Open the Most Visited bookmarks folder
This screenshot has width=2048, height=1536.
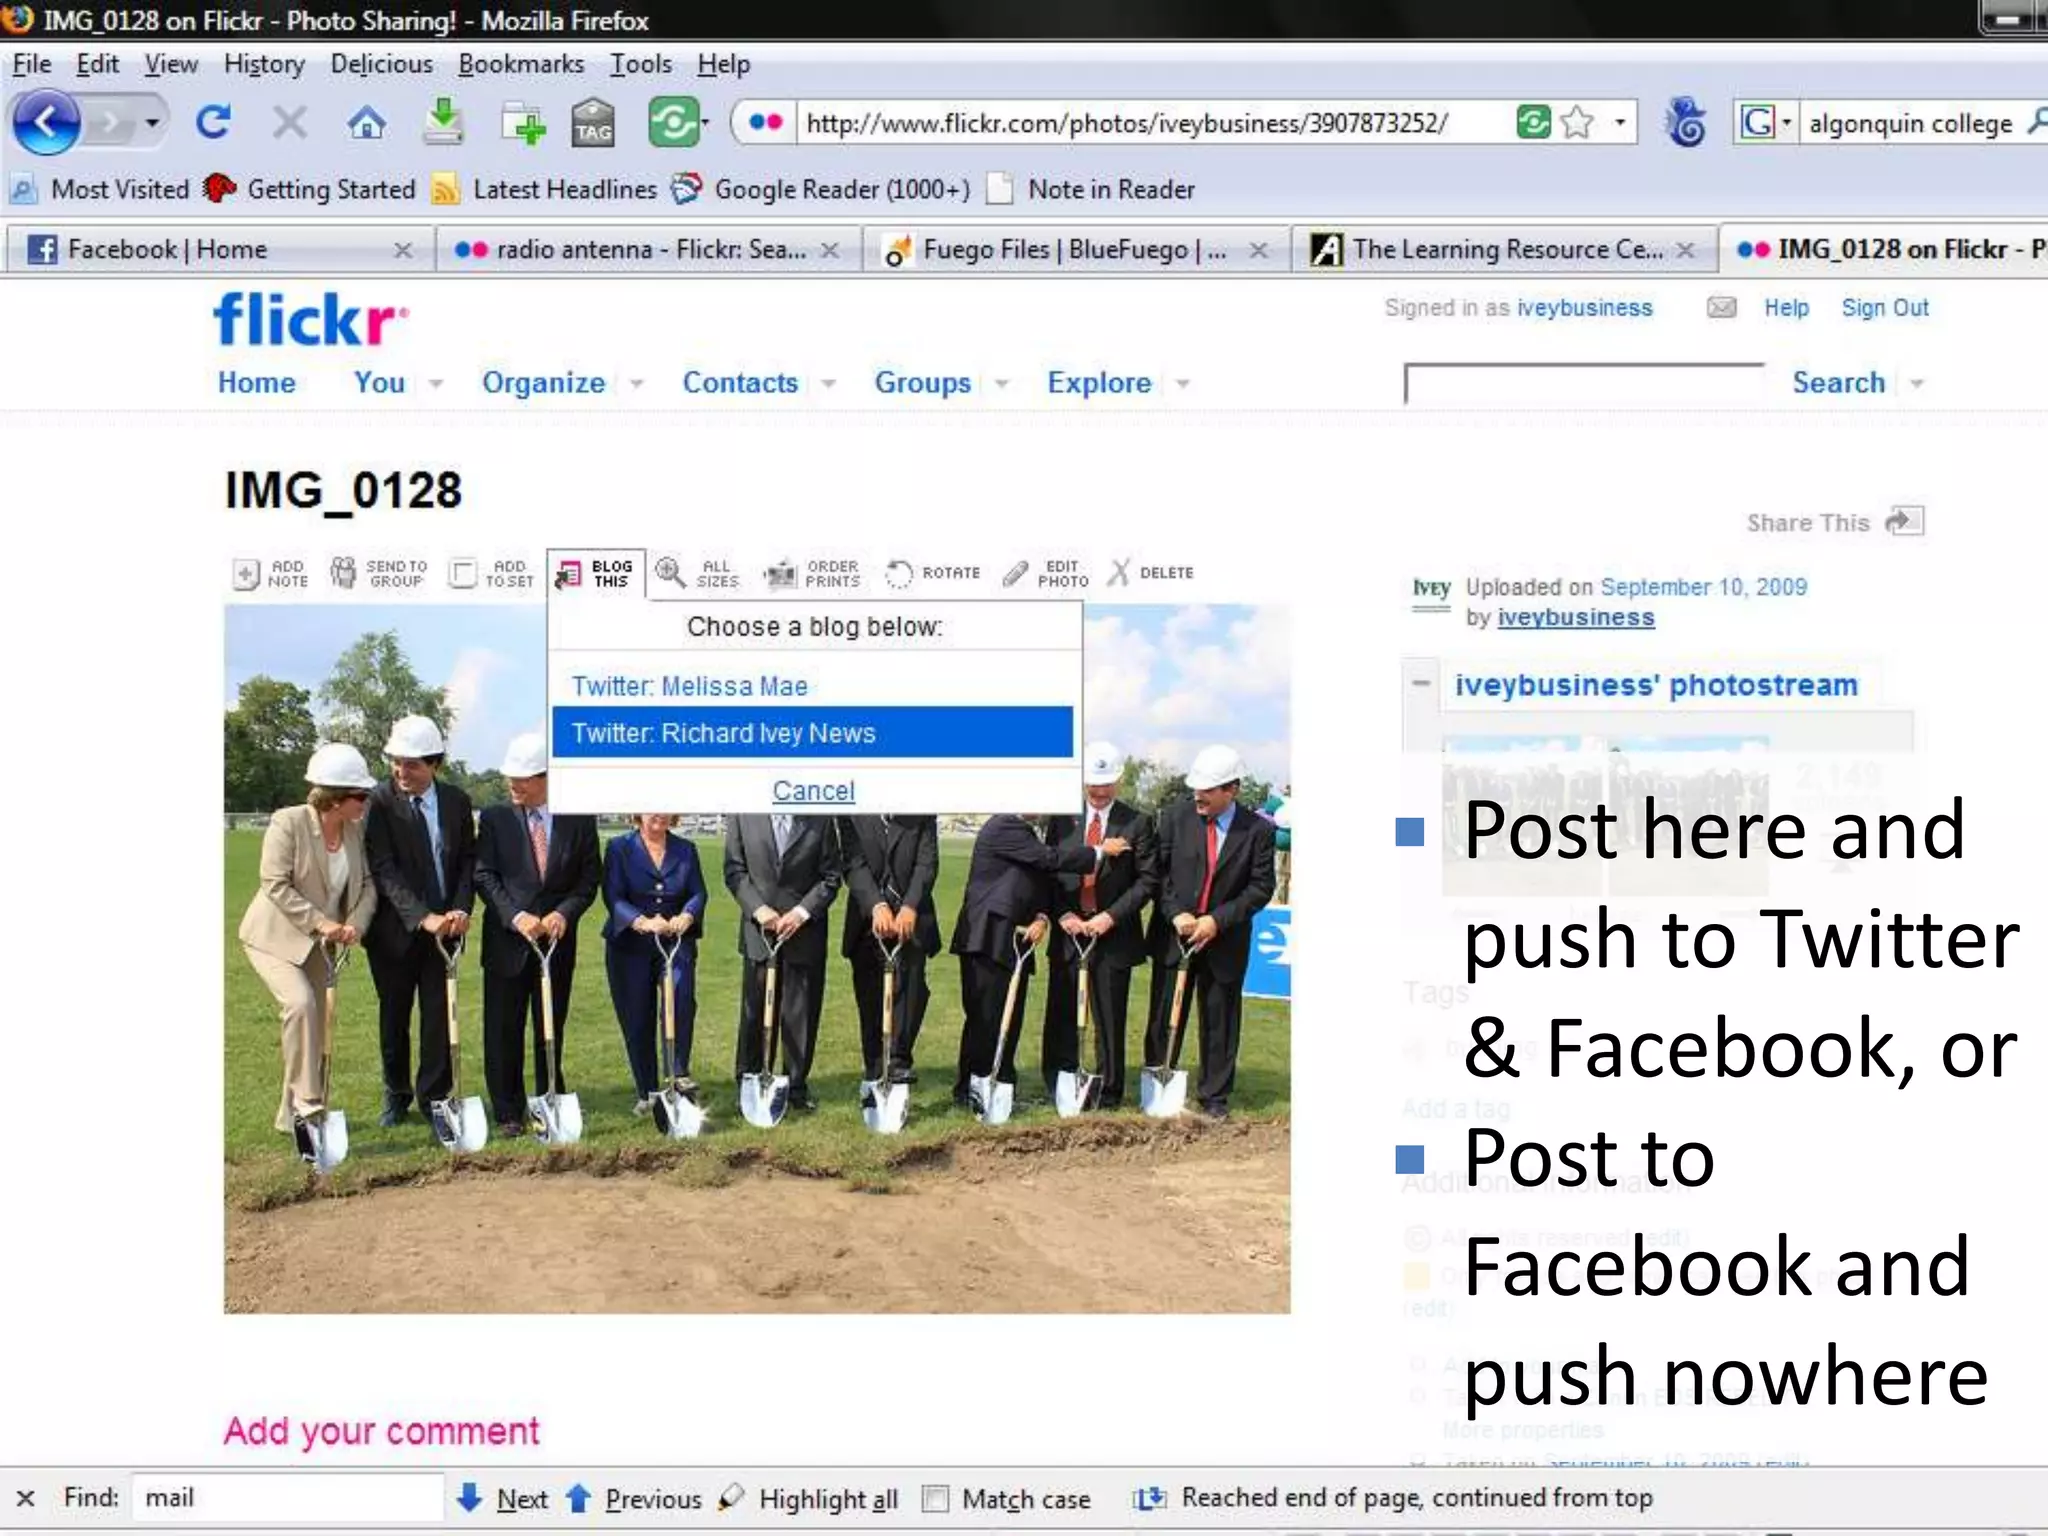(100, 189)
